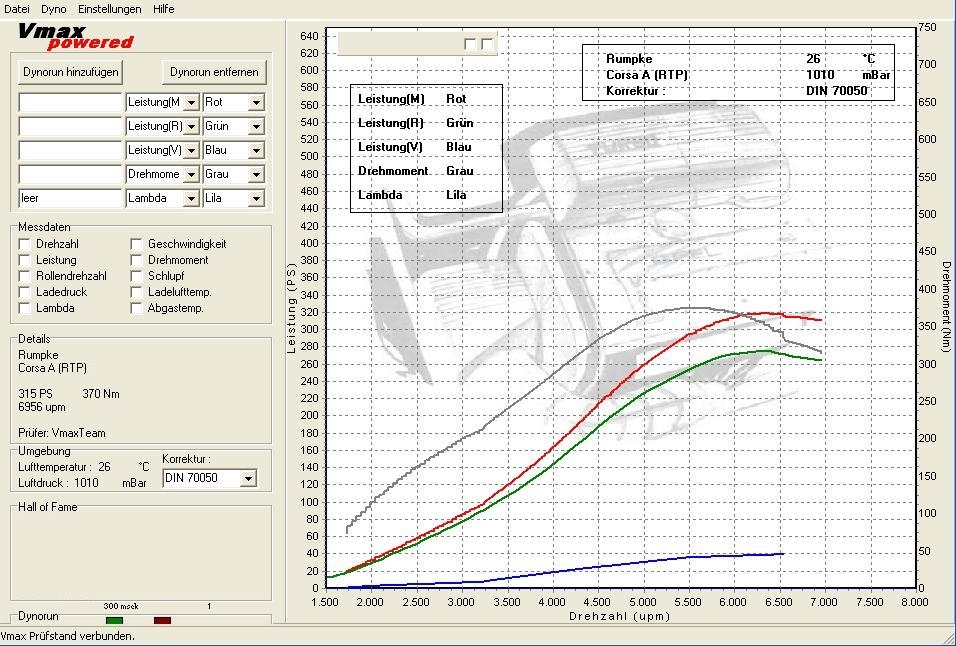Click the input field containing 'leer'
The image size is (956, 646).
pyautogui.click(x=70, y=198)
